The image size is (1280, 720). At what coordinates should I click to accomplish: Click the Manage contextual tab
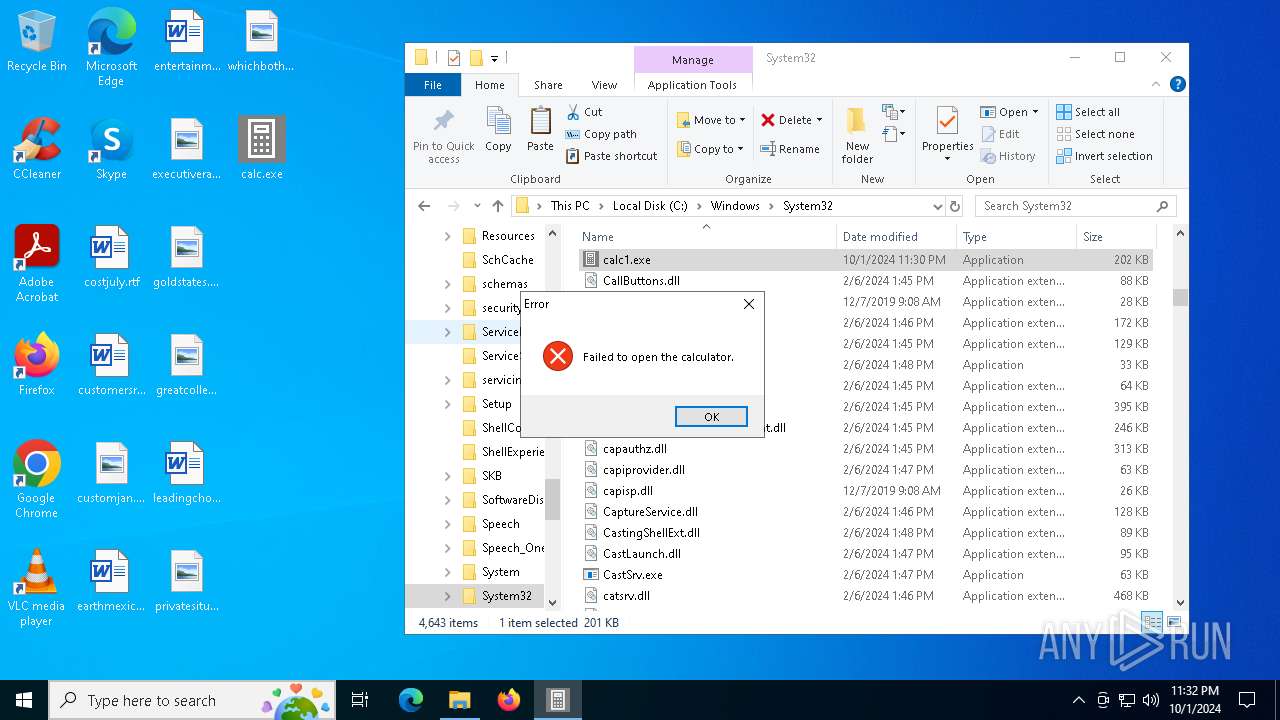[x=693, y=60]
